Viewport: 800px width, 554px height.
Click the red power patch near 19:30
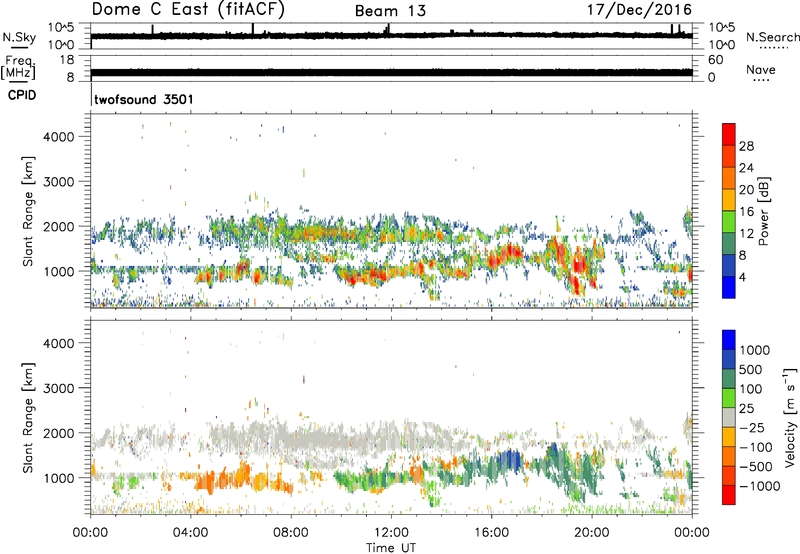[578, 264]
